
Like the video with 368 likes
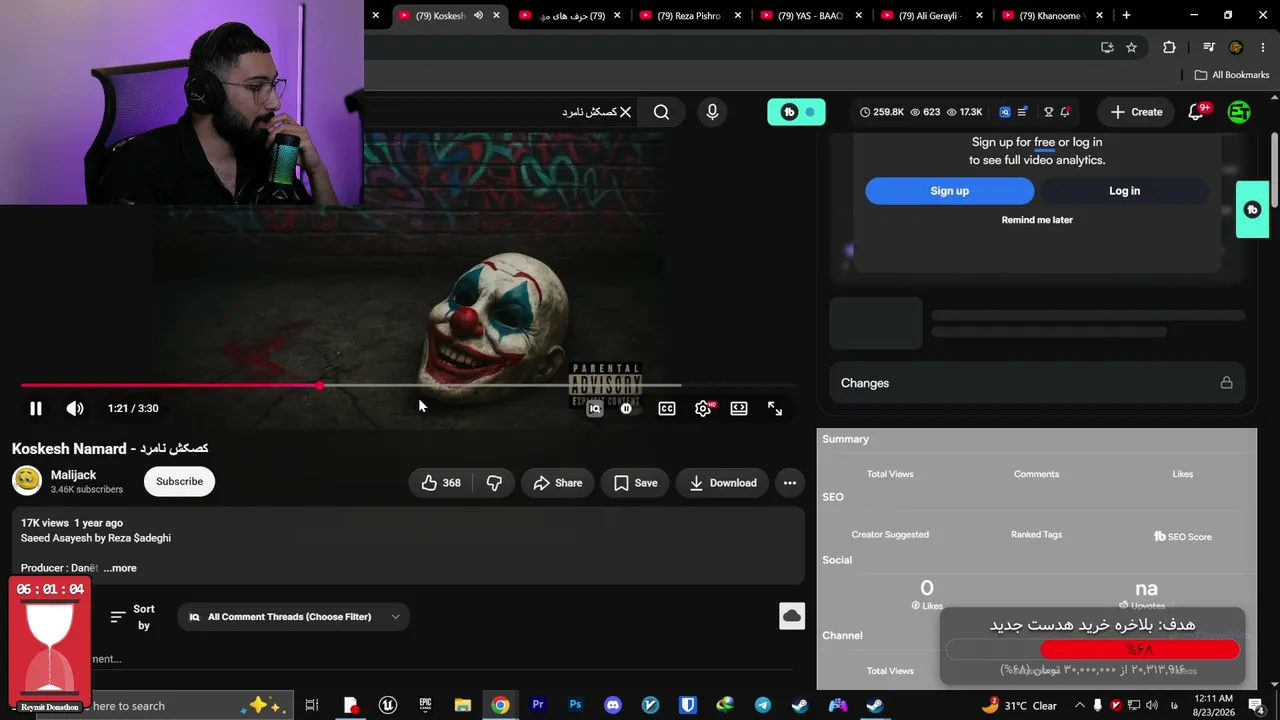440,483
